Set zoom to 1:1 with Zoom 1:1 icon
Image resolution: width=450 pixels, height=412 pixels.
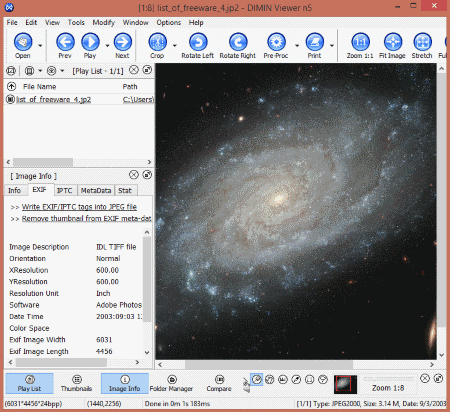pyautogui.click(x=360, y=42)
